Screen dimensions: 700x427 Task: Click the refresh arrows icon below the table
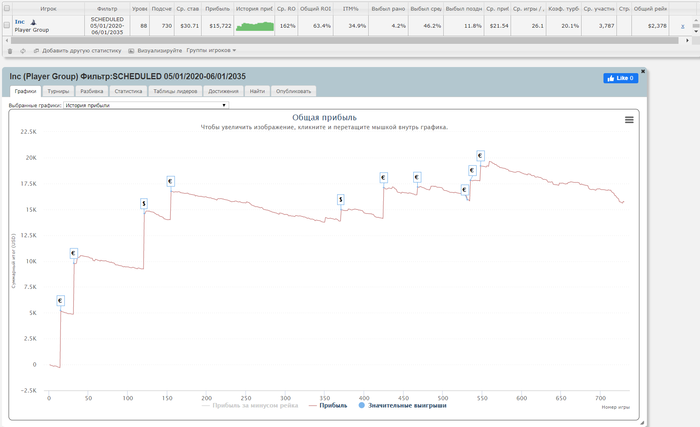(x=23, y=51)
